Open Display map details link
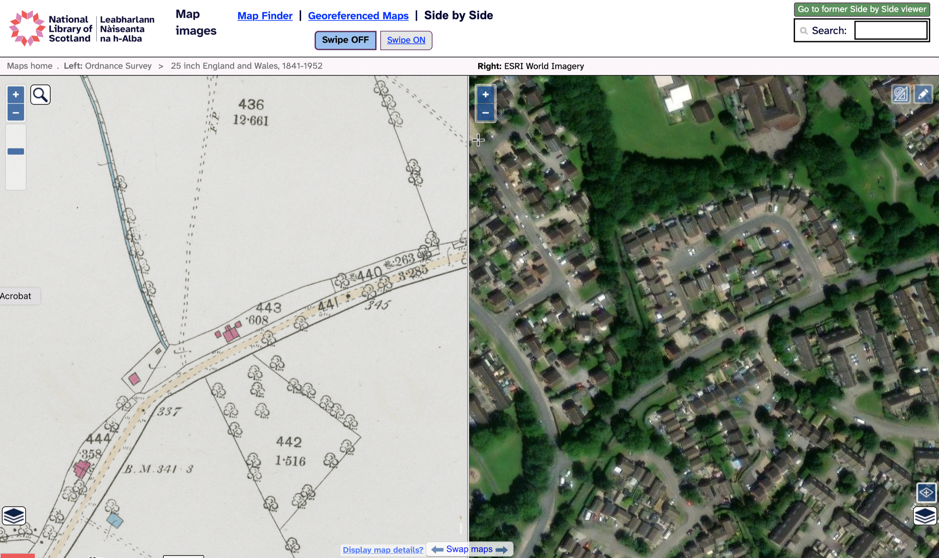This screenshot has height=558, width=939. pos(383,550)
